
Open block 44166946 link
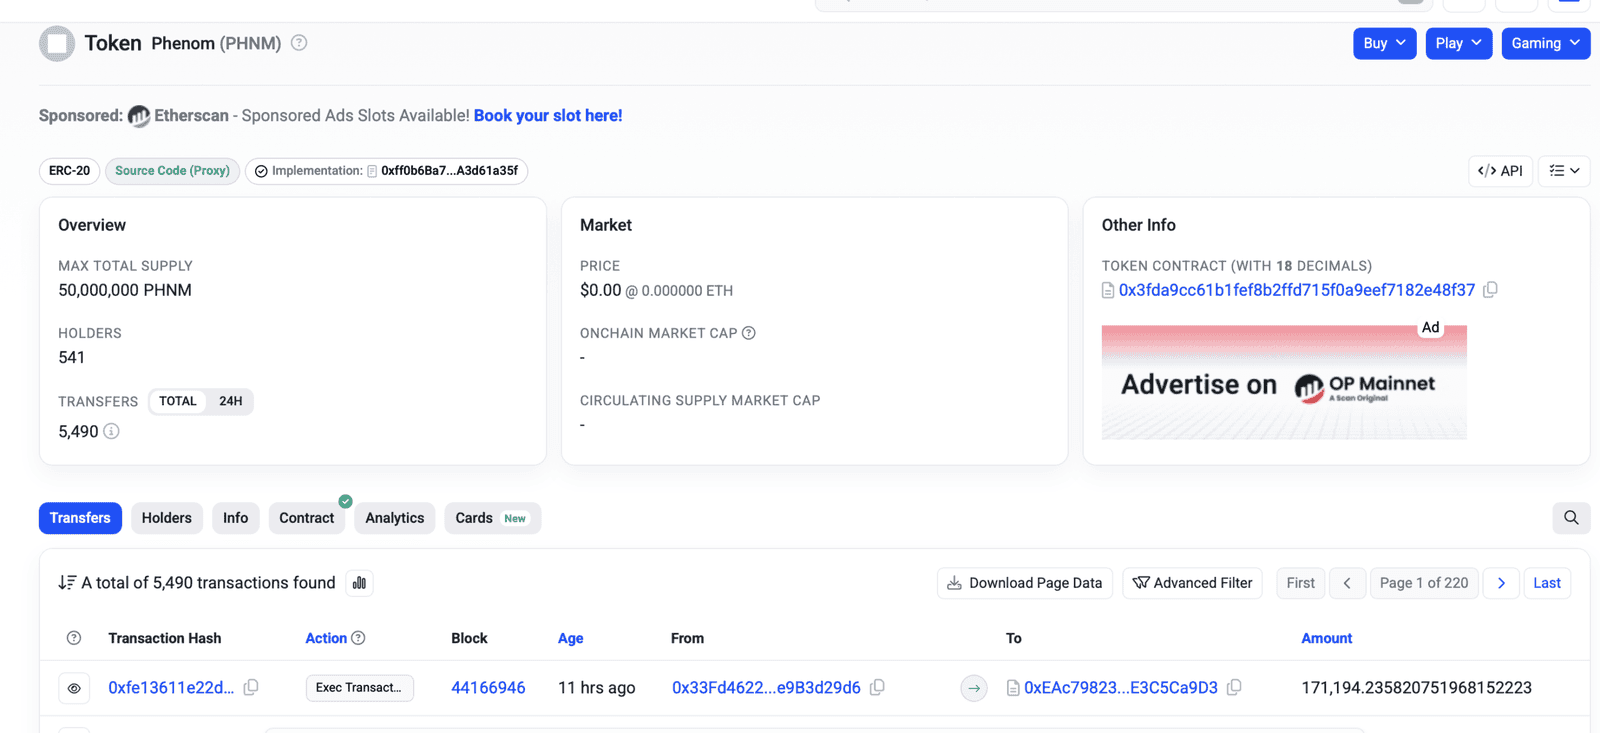point(488,688)
